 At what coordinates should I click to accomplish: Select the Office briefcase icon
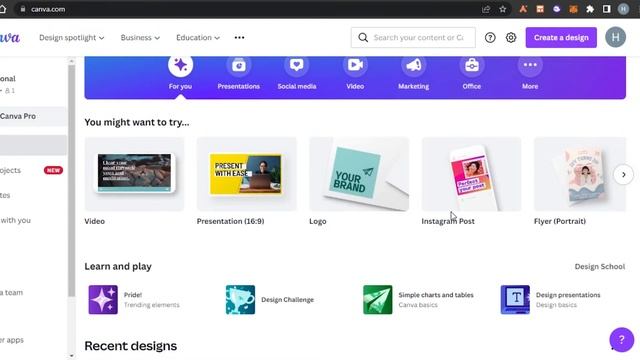pos(472,65)
